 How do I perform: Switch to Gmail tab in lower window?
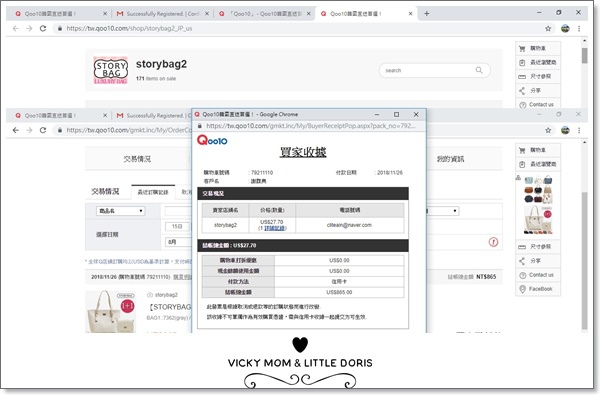(x=153, y=115)
